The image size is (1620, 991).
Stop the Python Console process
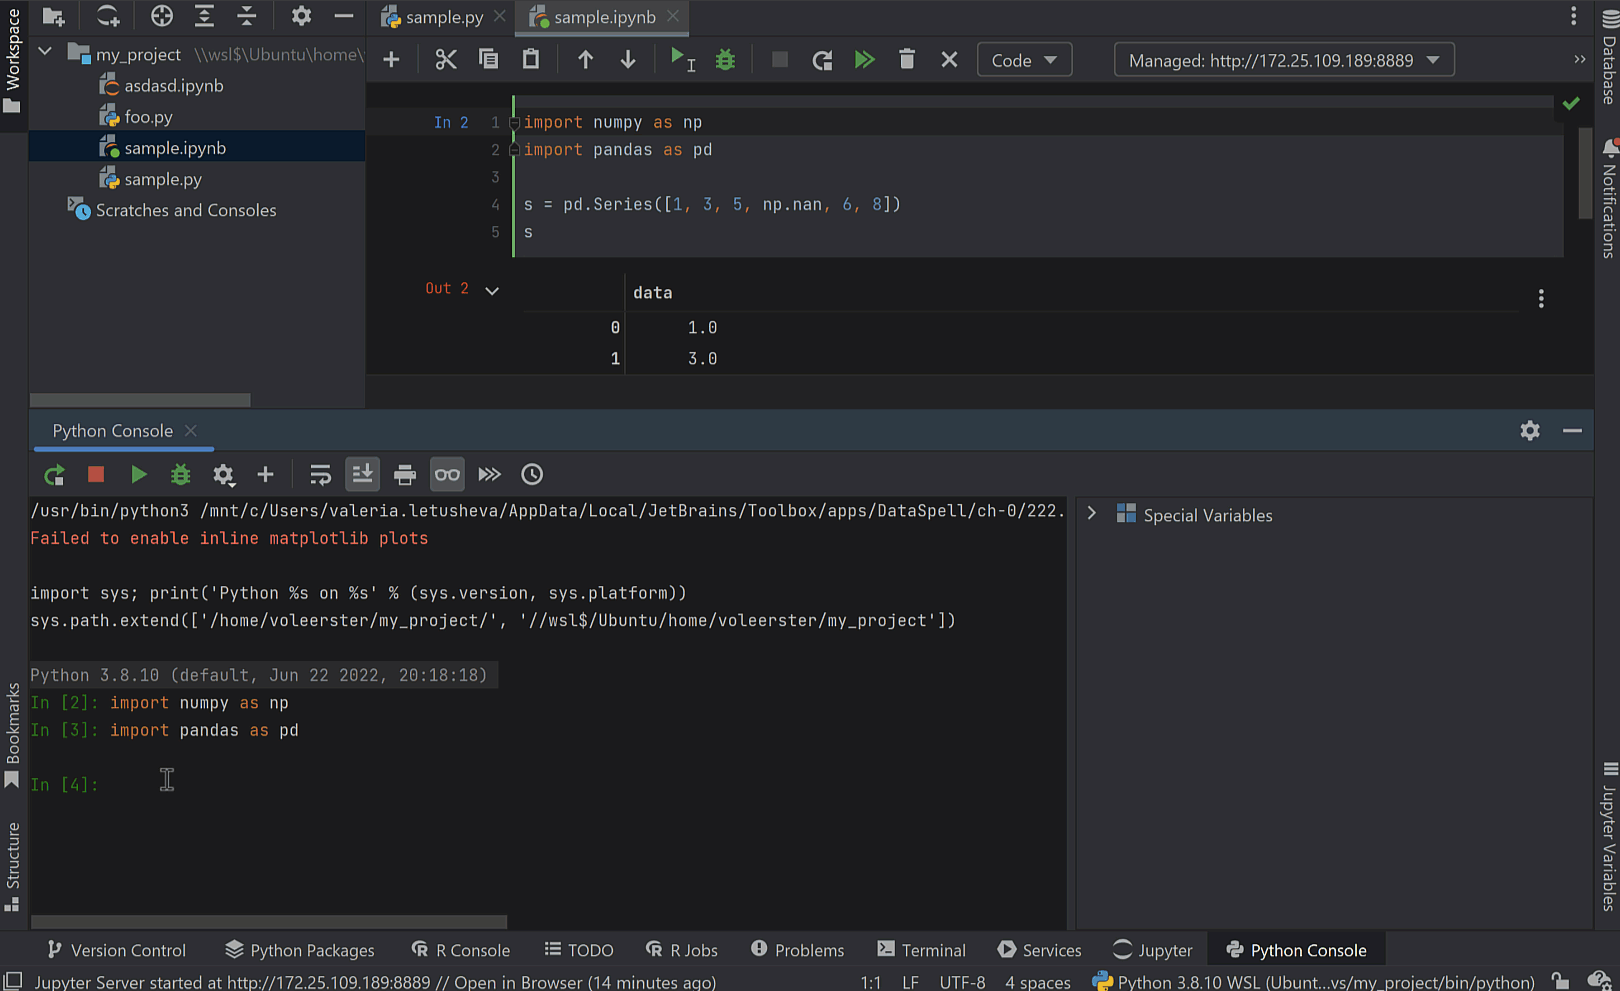pyautogui.click(x=96, y=474)
